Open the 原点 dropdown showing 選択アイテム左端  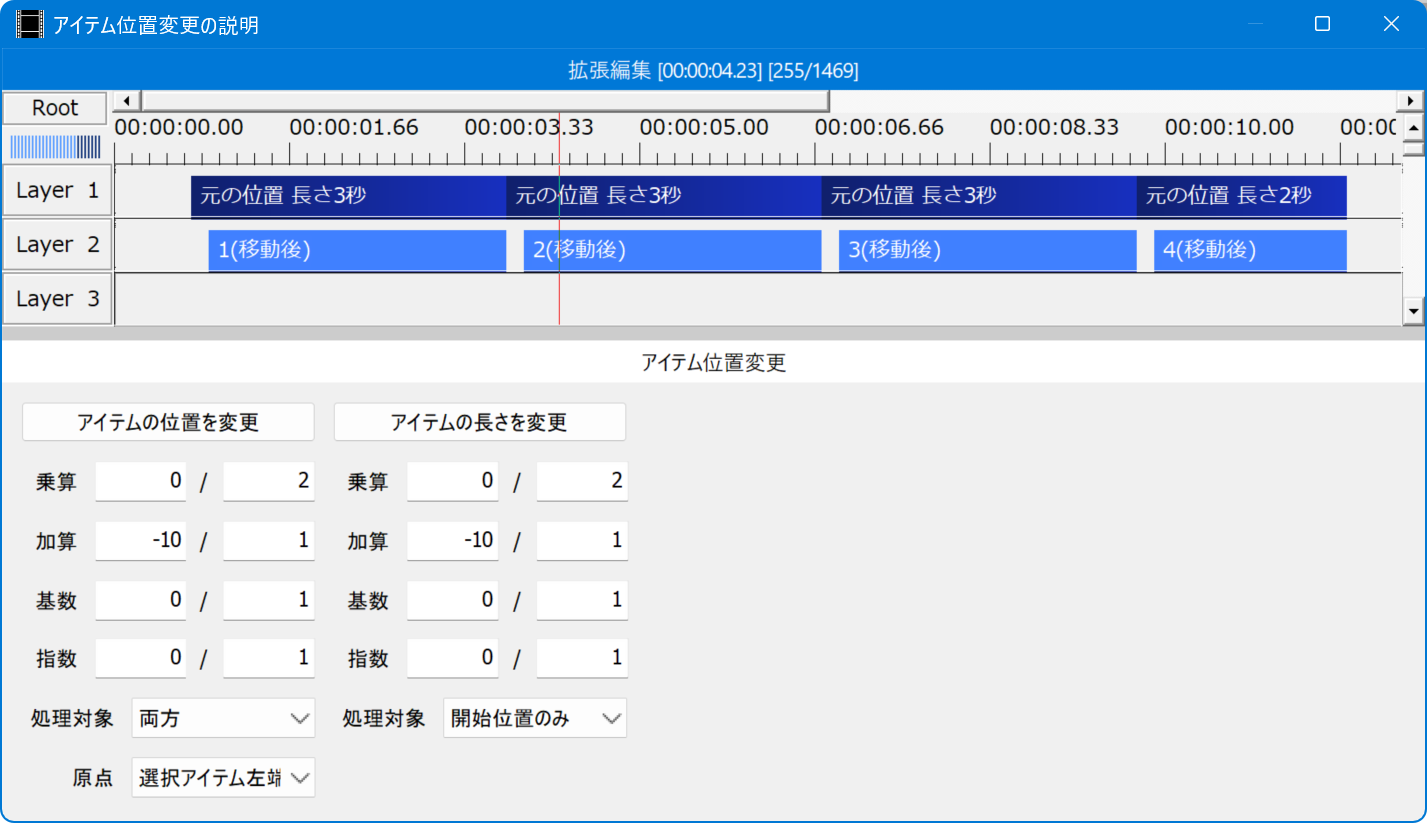(223, 777)
